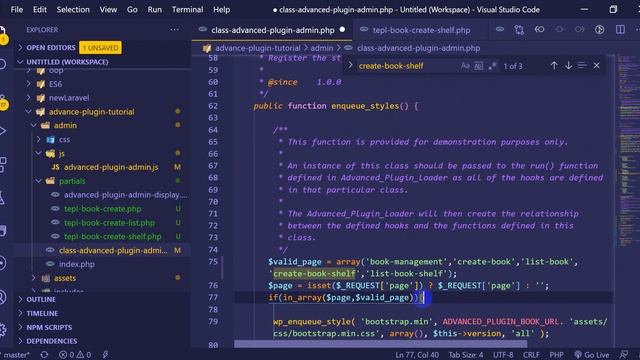
Task: Click the go to next change icon
Action: (579, 30)
